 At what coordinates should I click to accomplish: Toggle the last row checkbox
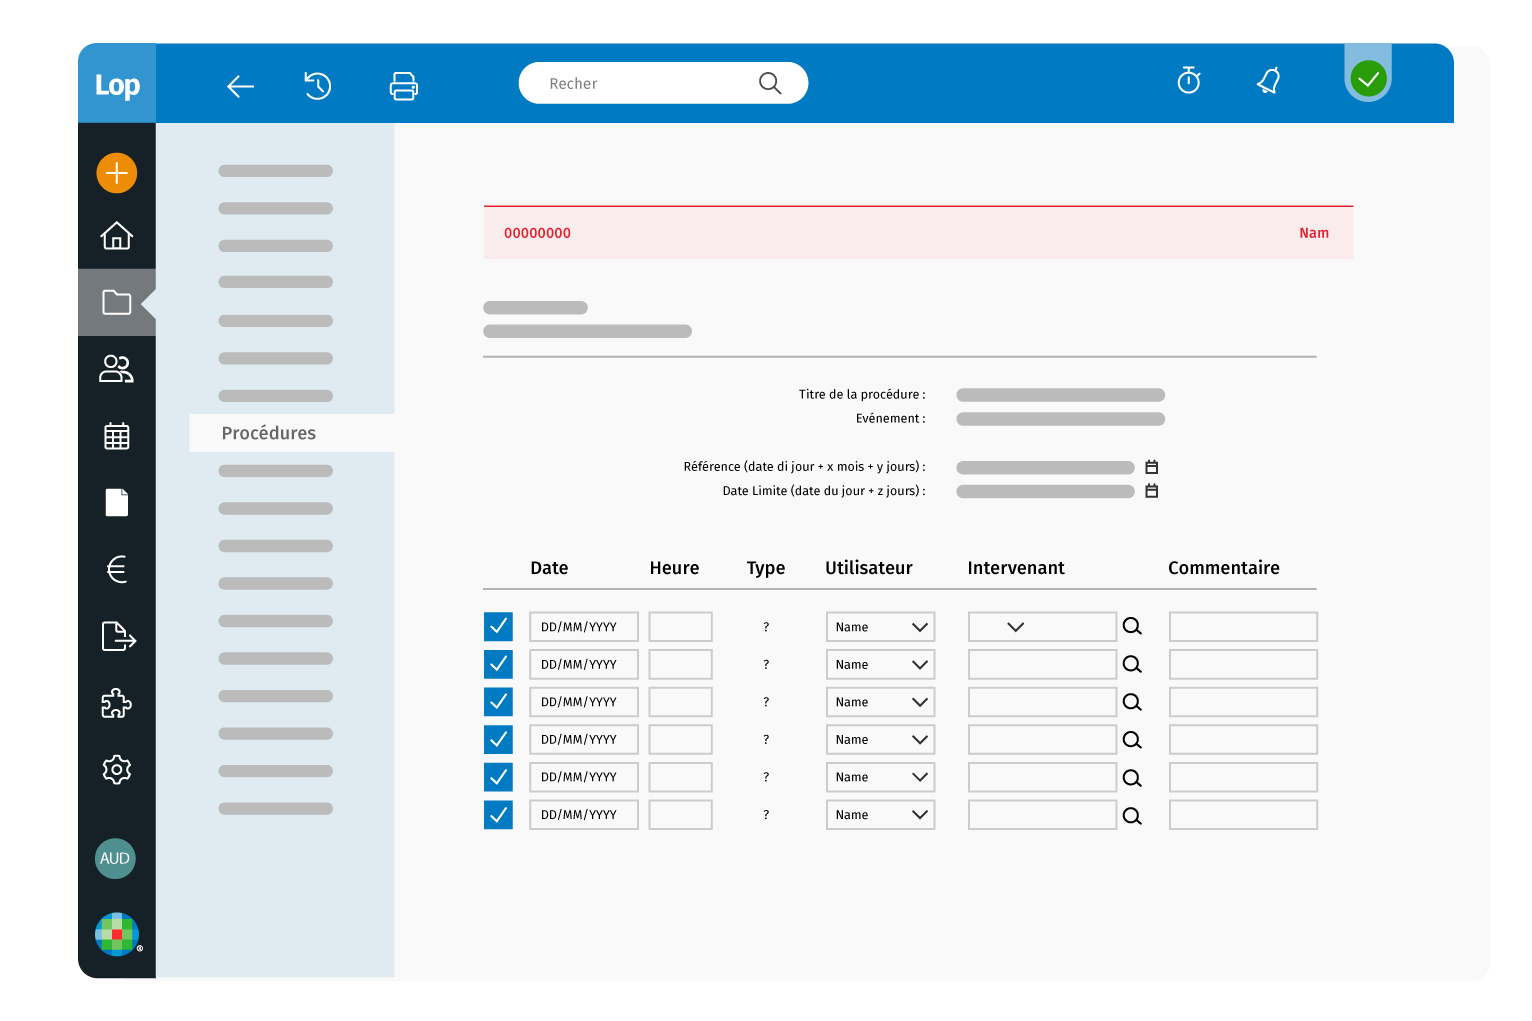[x=498, y=815]
